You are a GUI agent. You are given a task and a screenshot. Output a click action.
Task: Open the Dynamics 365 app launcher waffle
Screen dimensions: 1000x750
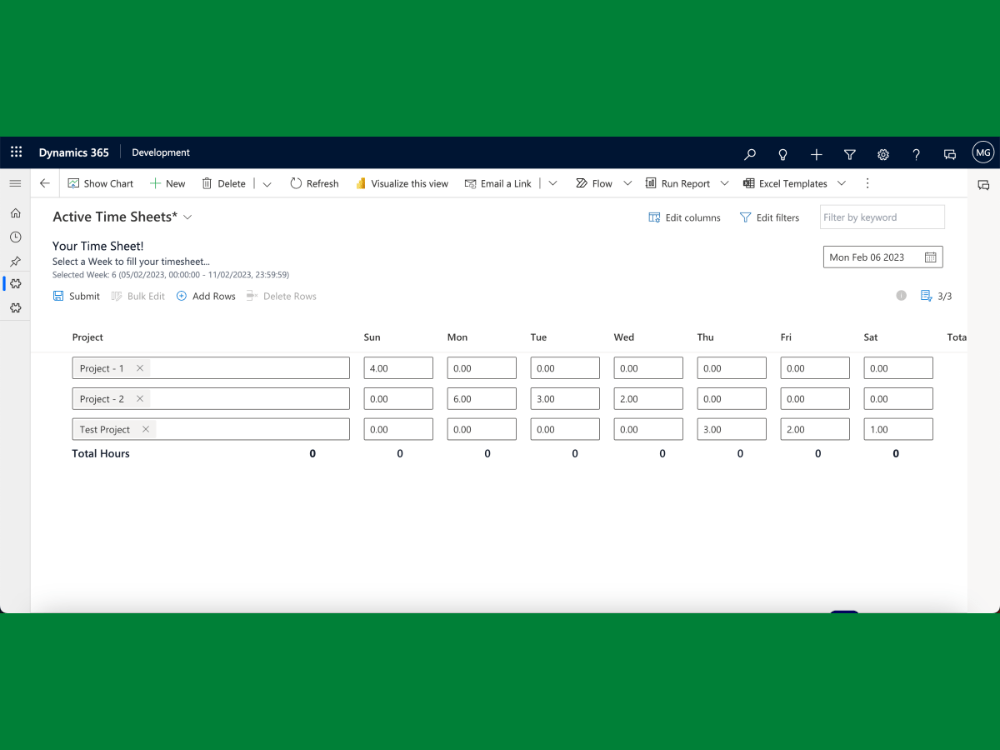tap(16, 151)
